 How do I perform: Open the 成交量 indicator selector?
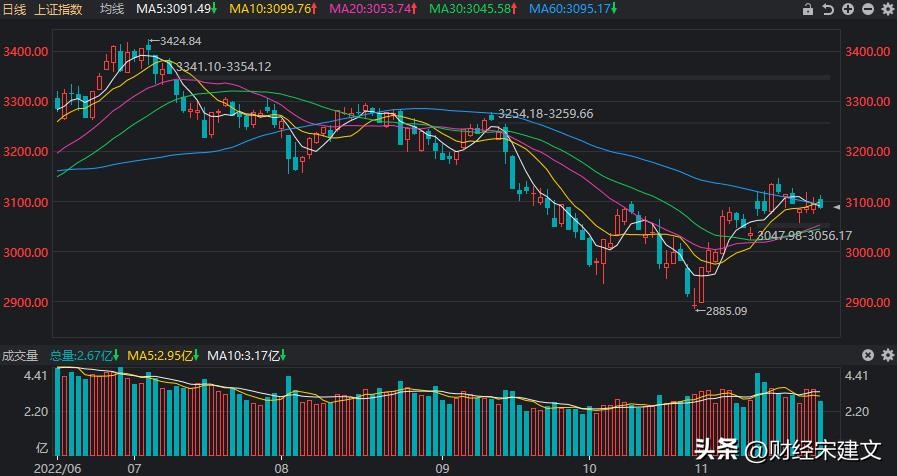(20, 354)
